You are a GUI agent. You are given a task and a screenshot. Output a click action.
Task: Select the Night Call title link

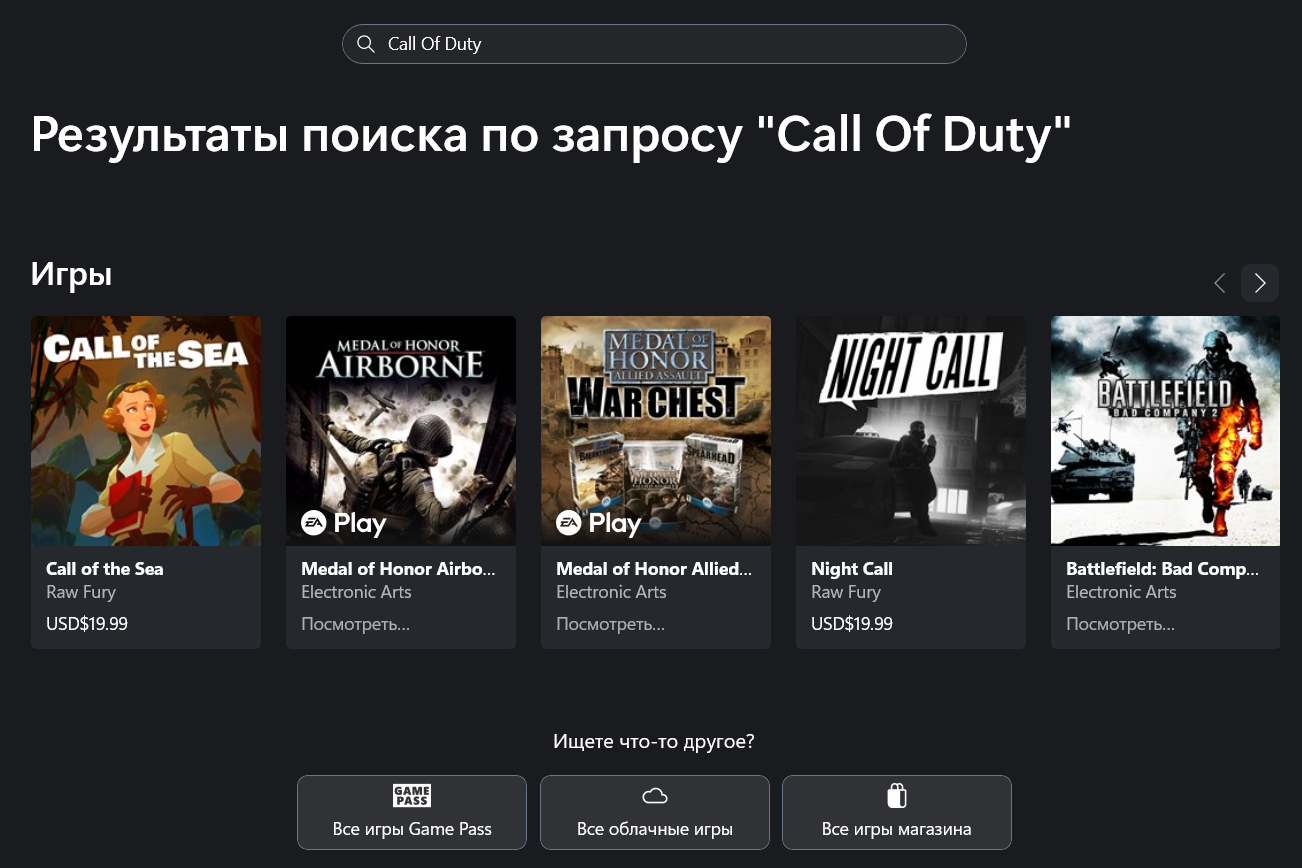[x=852, y=569]
